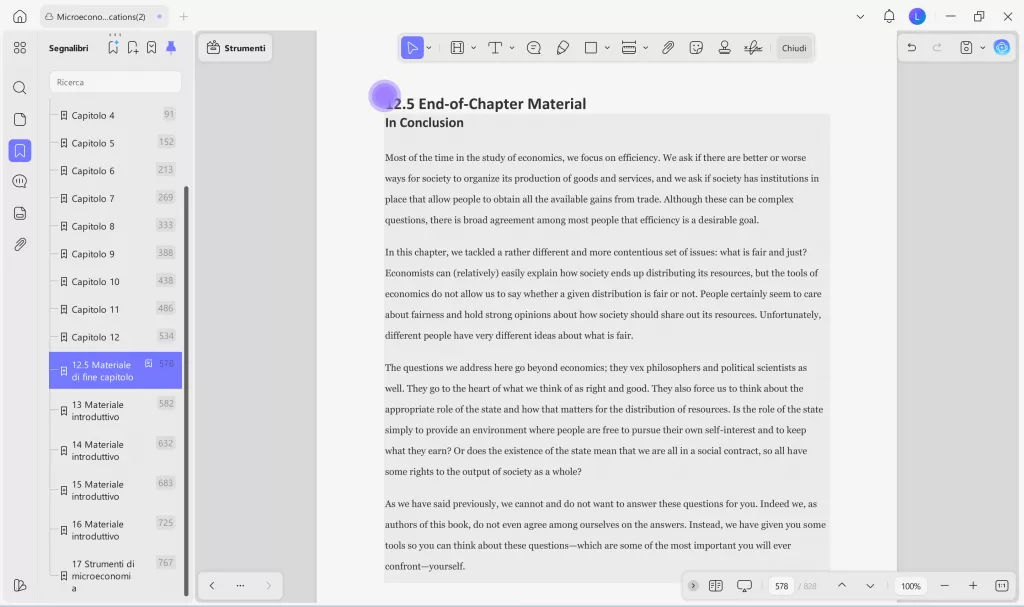The image size is (1024, 607).
Task: Open the comment speech-bubble tool
Action: tap(534, 47)
